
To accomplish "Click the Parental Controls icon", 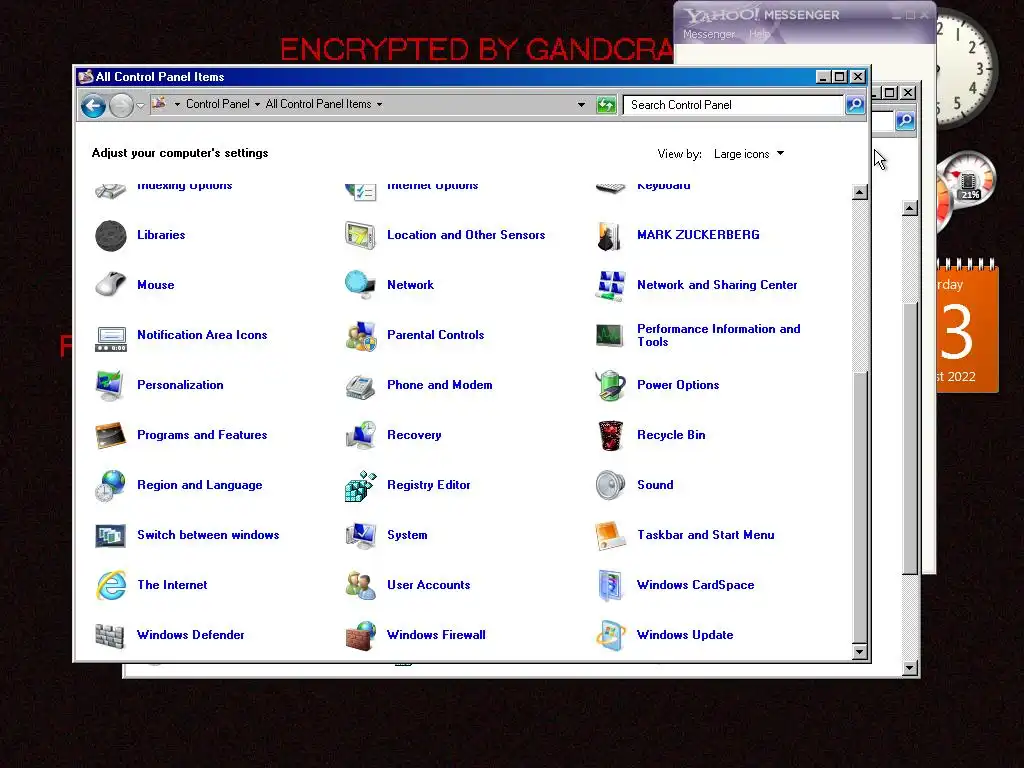I will pos(361,336).
